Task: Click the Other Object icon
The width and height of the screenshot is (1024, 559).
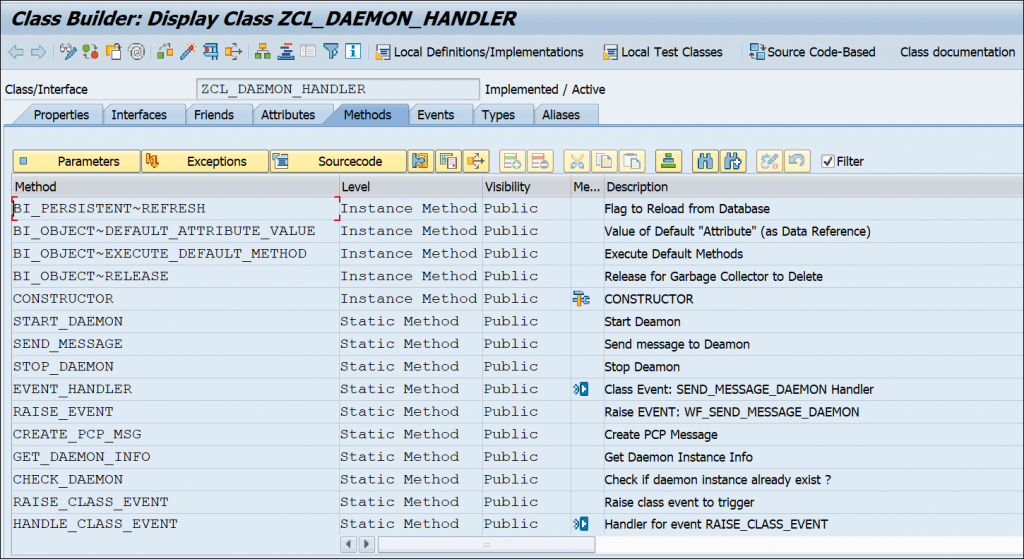Action: (114, 52)
